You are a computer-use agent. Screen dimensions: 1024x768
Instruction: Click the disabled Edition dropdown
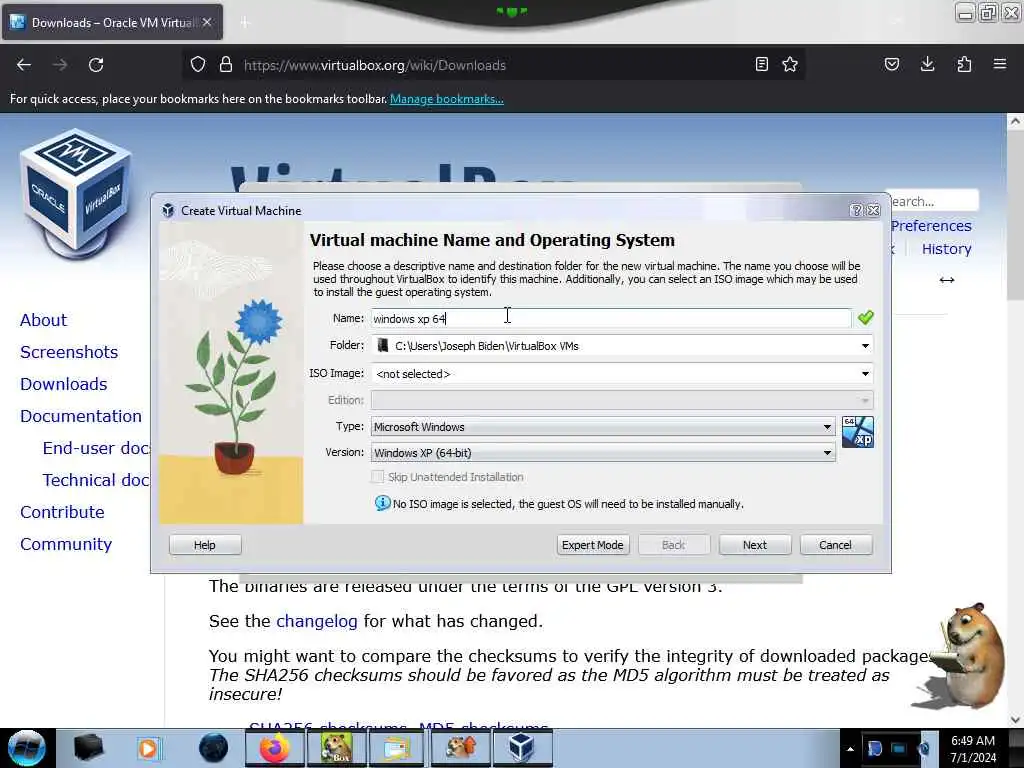(622, 400)
